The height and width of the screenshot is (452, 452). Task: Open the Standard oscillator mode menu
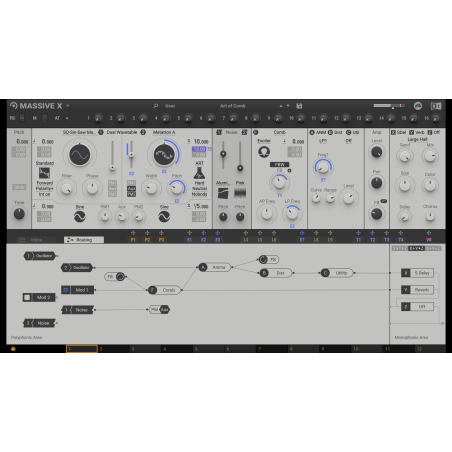pyautogui.click(x=45, y=163)
